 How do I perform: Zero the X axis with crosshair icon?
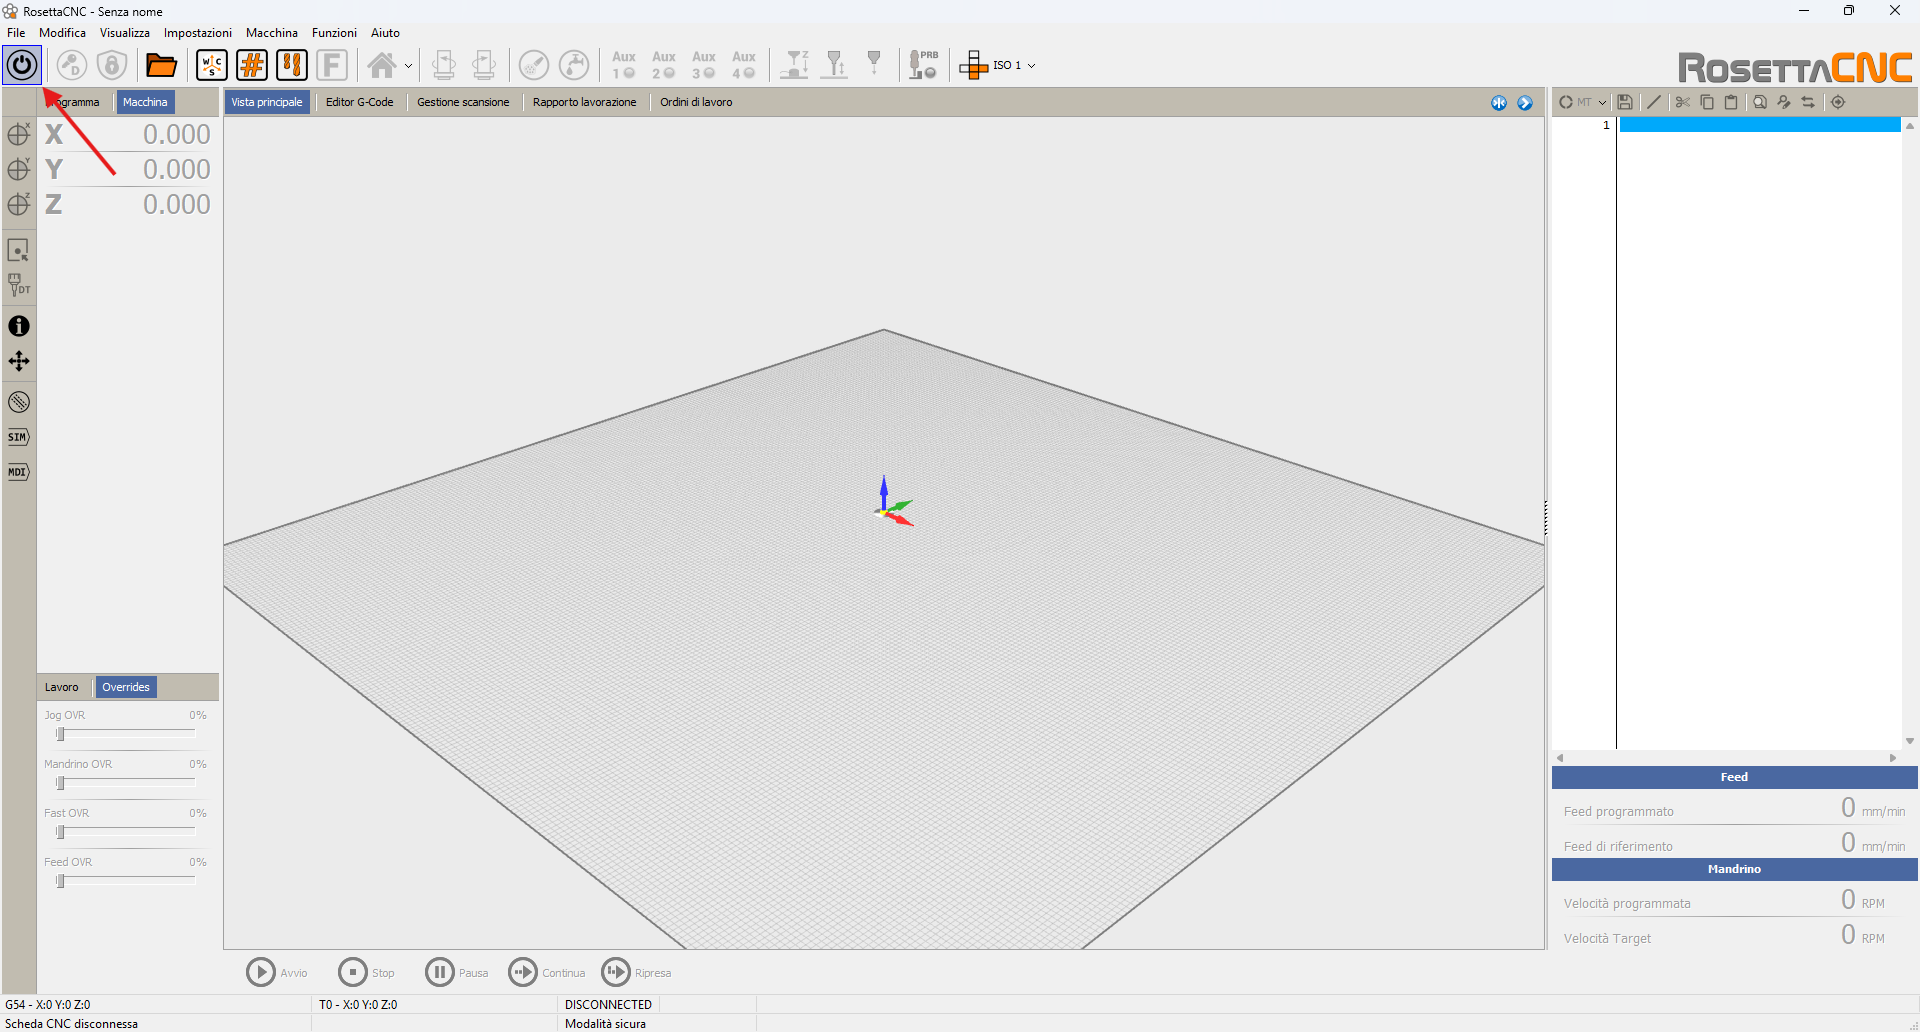[x=18, y=135]
